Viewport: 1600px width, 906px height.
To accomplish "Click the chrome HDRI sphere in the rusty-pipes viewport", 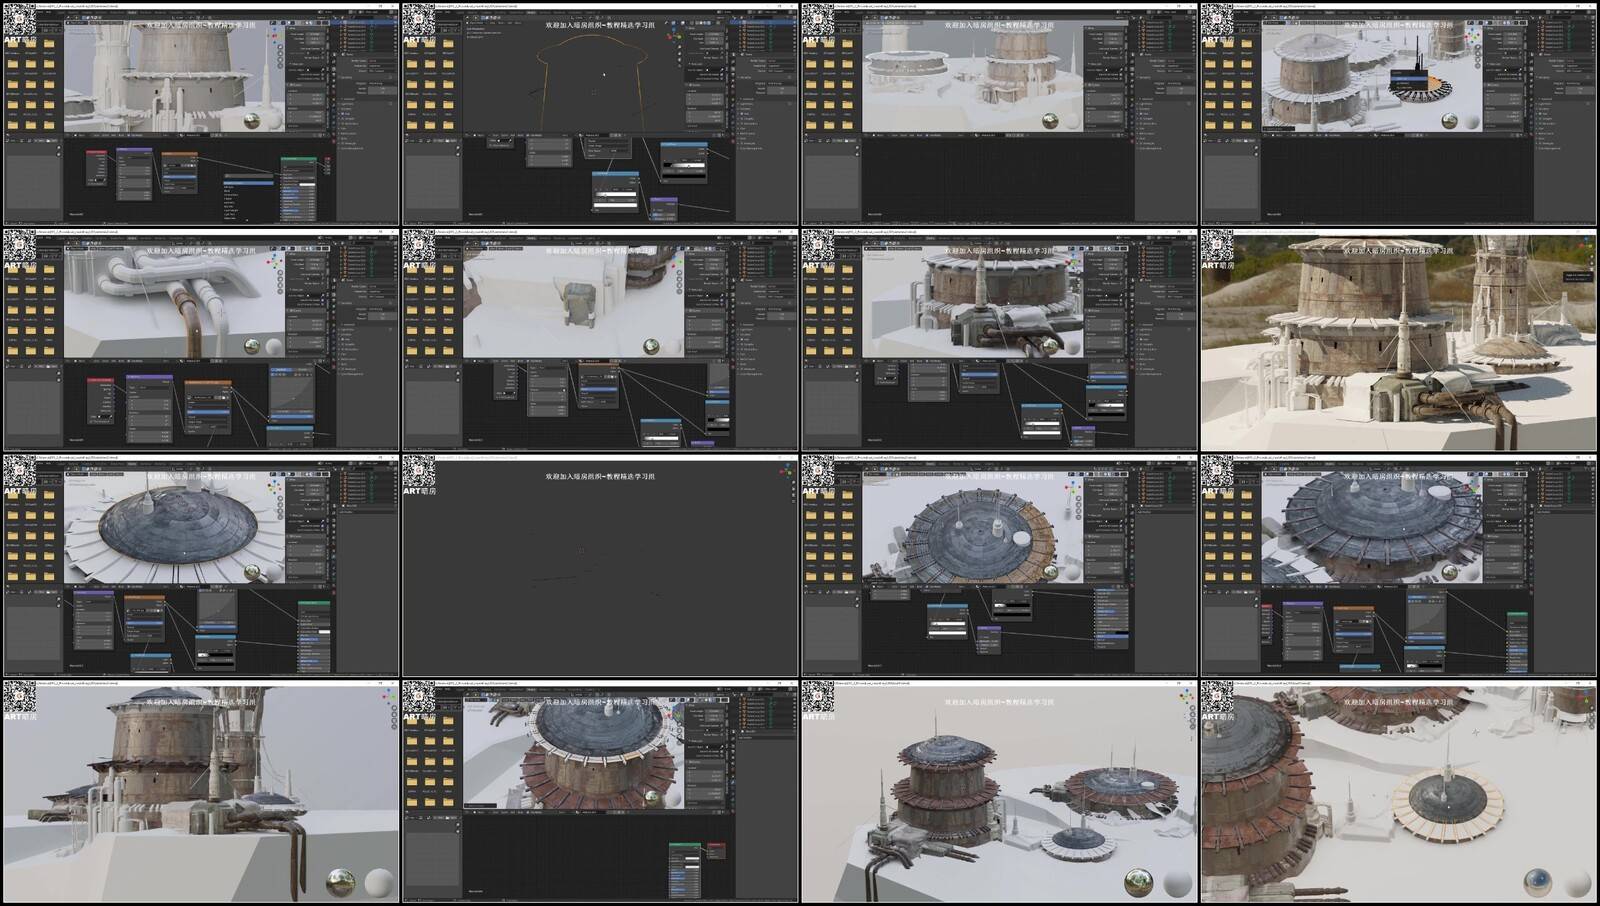I will coord(252,346).
